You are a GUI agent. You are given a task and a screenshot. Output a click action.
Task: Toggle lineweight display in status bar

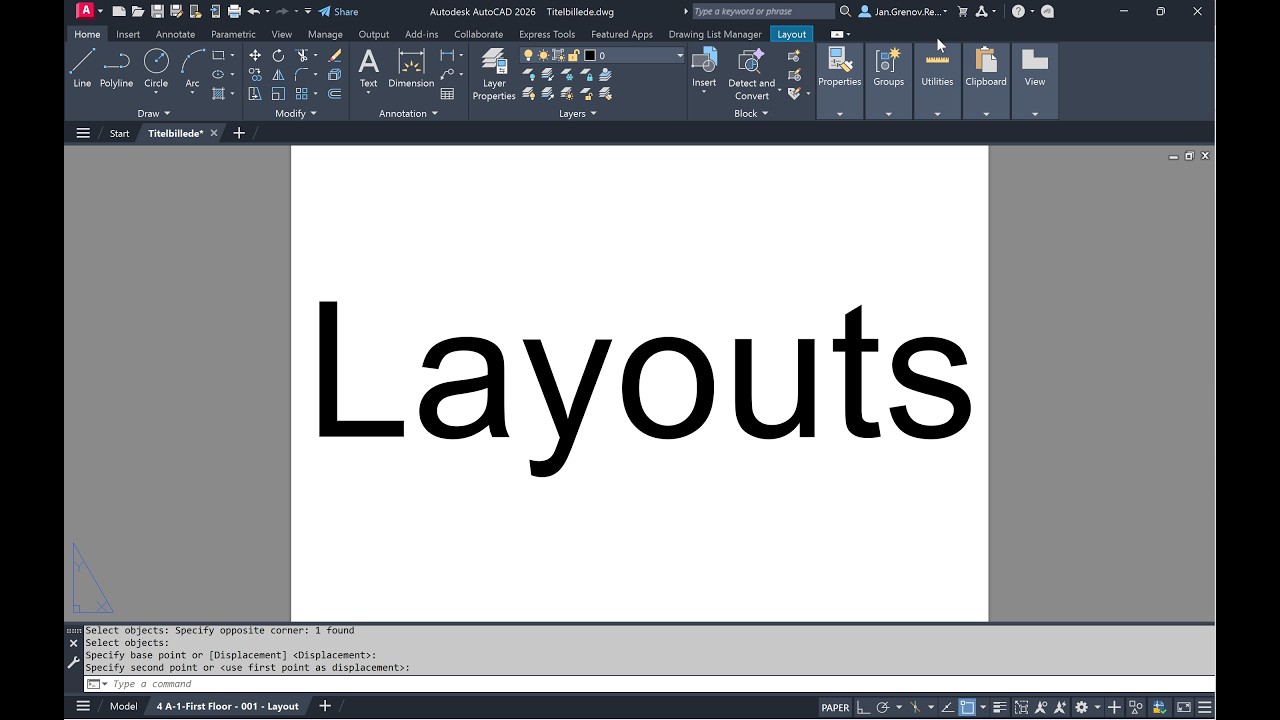999,707
